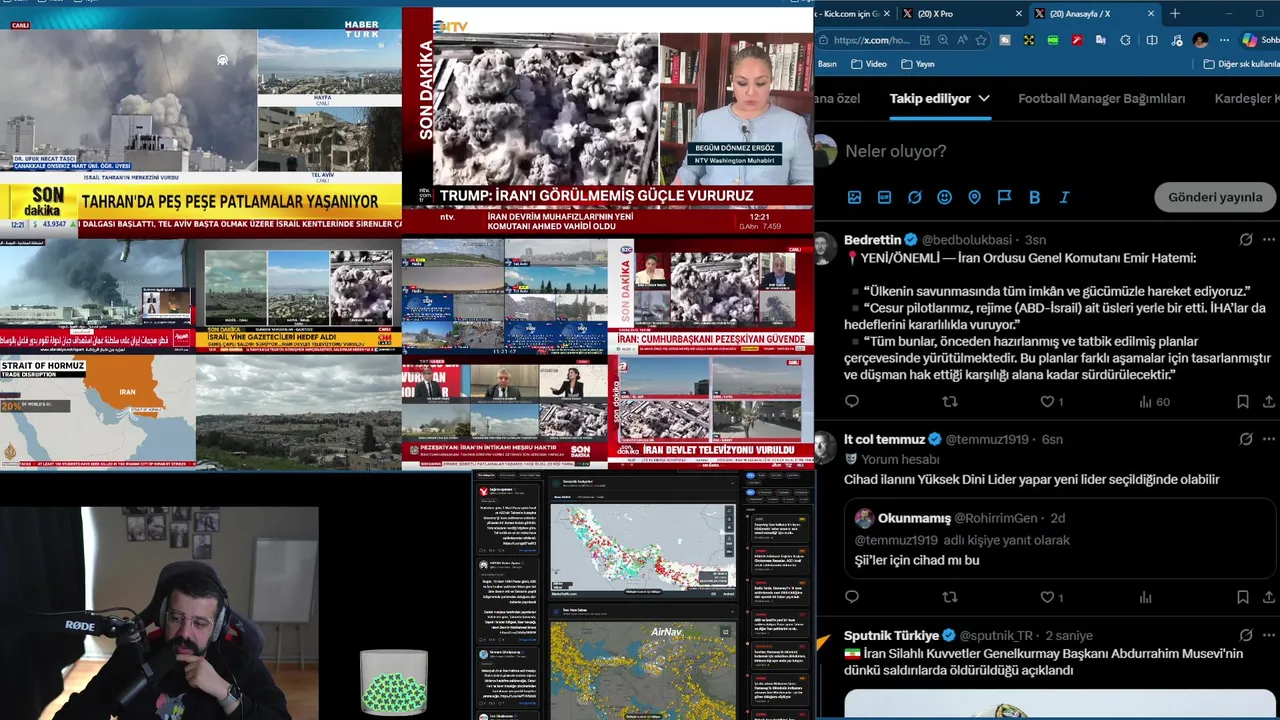
Task: Click the Gönderi yayınla button
Action: click(1215, 197)
